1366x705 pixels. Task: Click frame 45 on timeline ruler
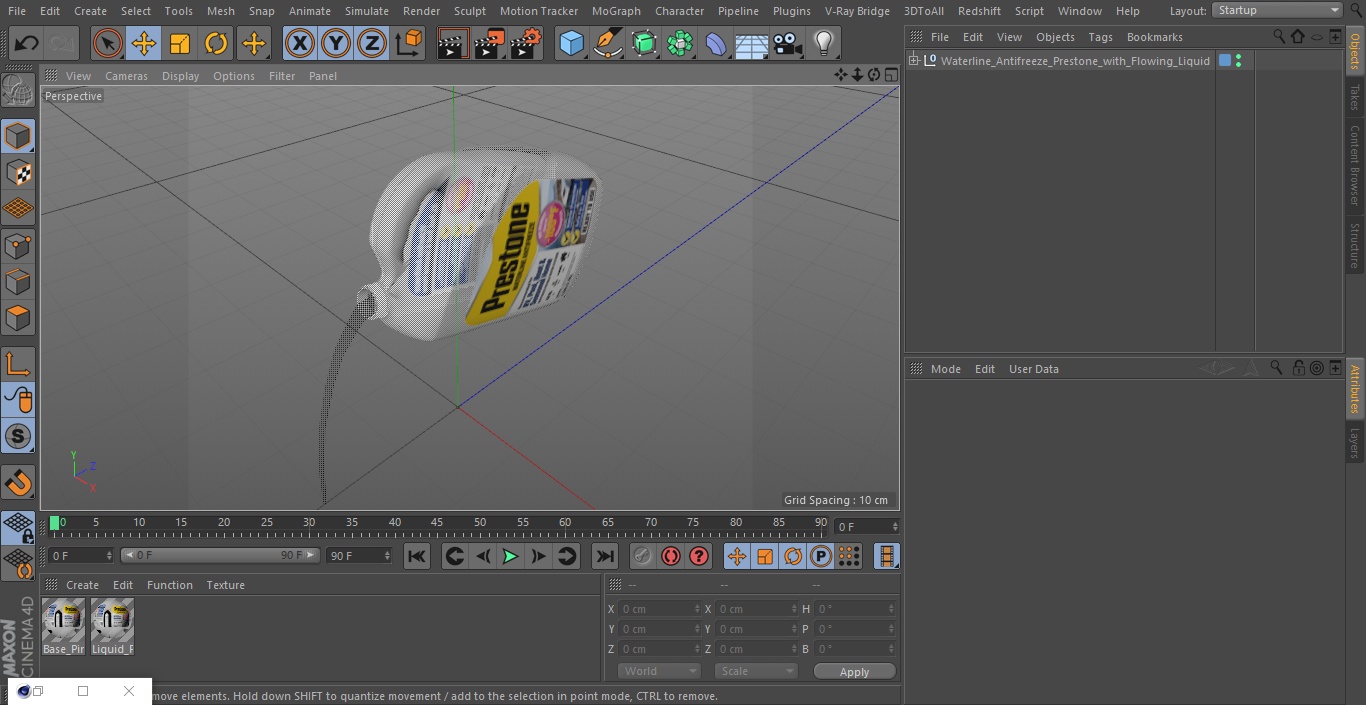click(x=437, y=523)
